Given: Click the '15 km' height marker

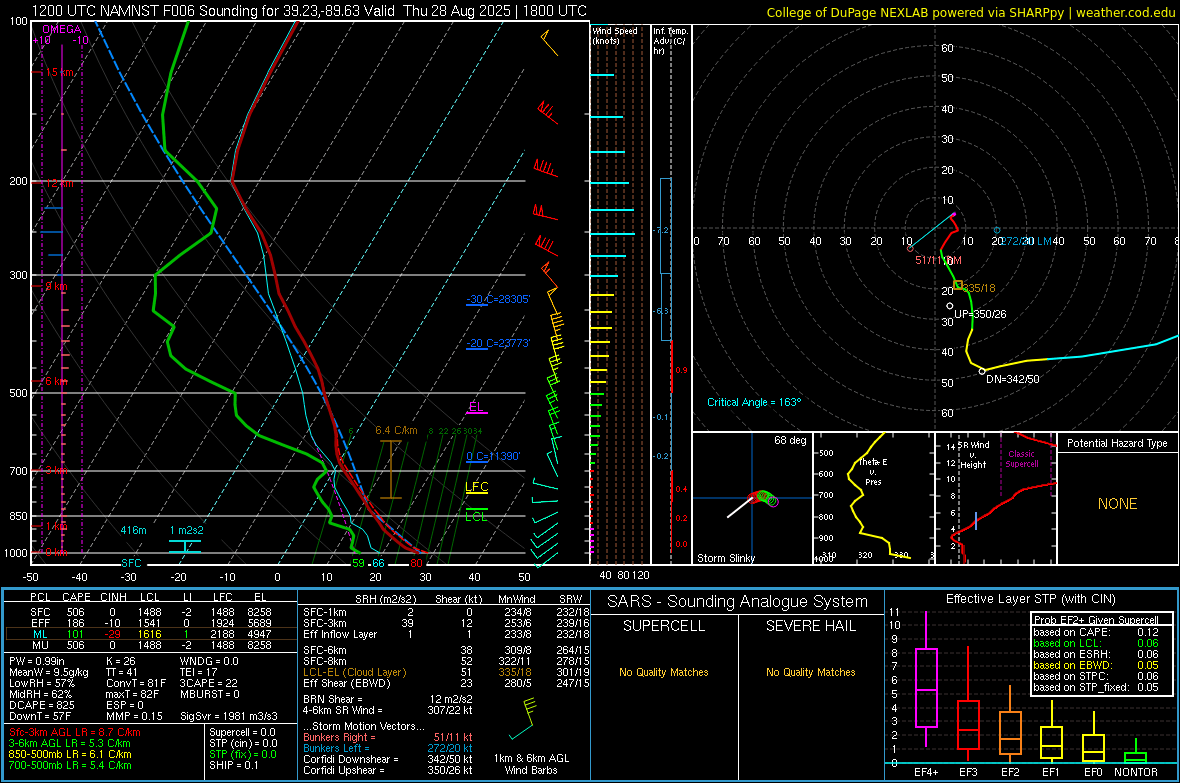Looking at the screenshot, I should 59,72.
